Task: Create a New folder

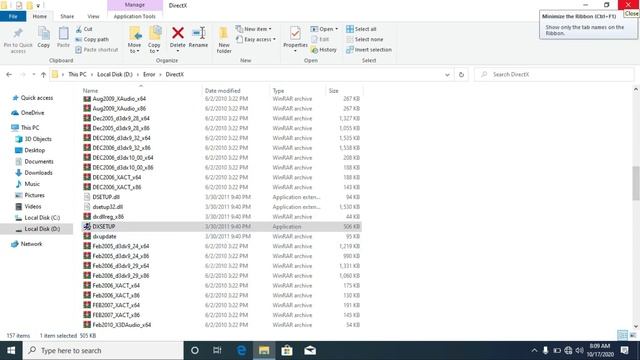Action: point(224,40)
